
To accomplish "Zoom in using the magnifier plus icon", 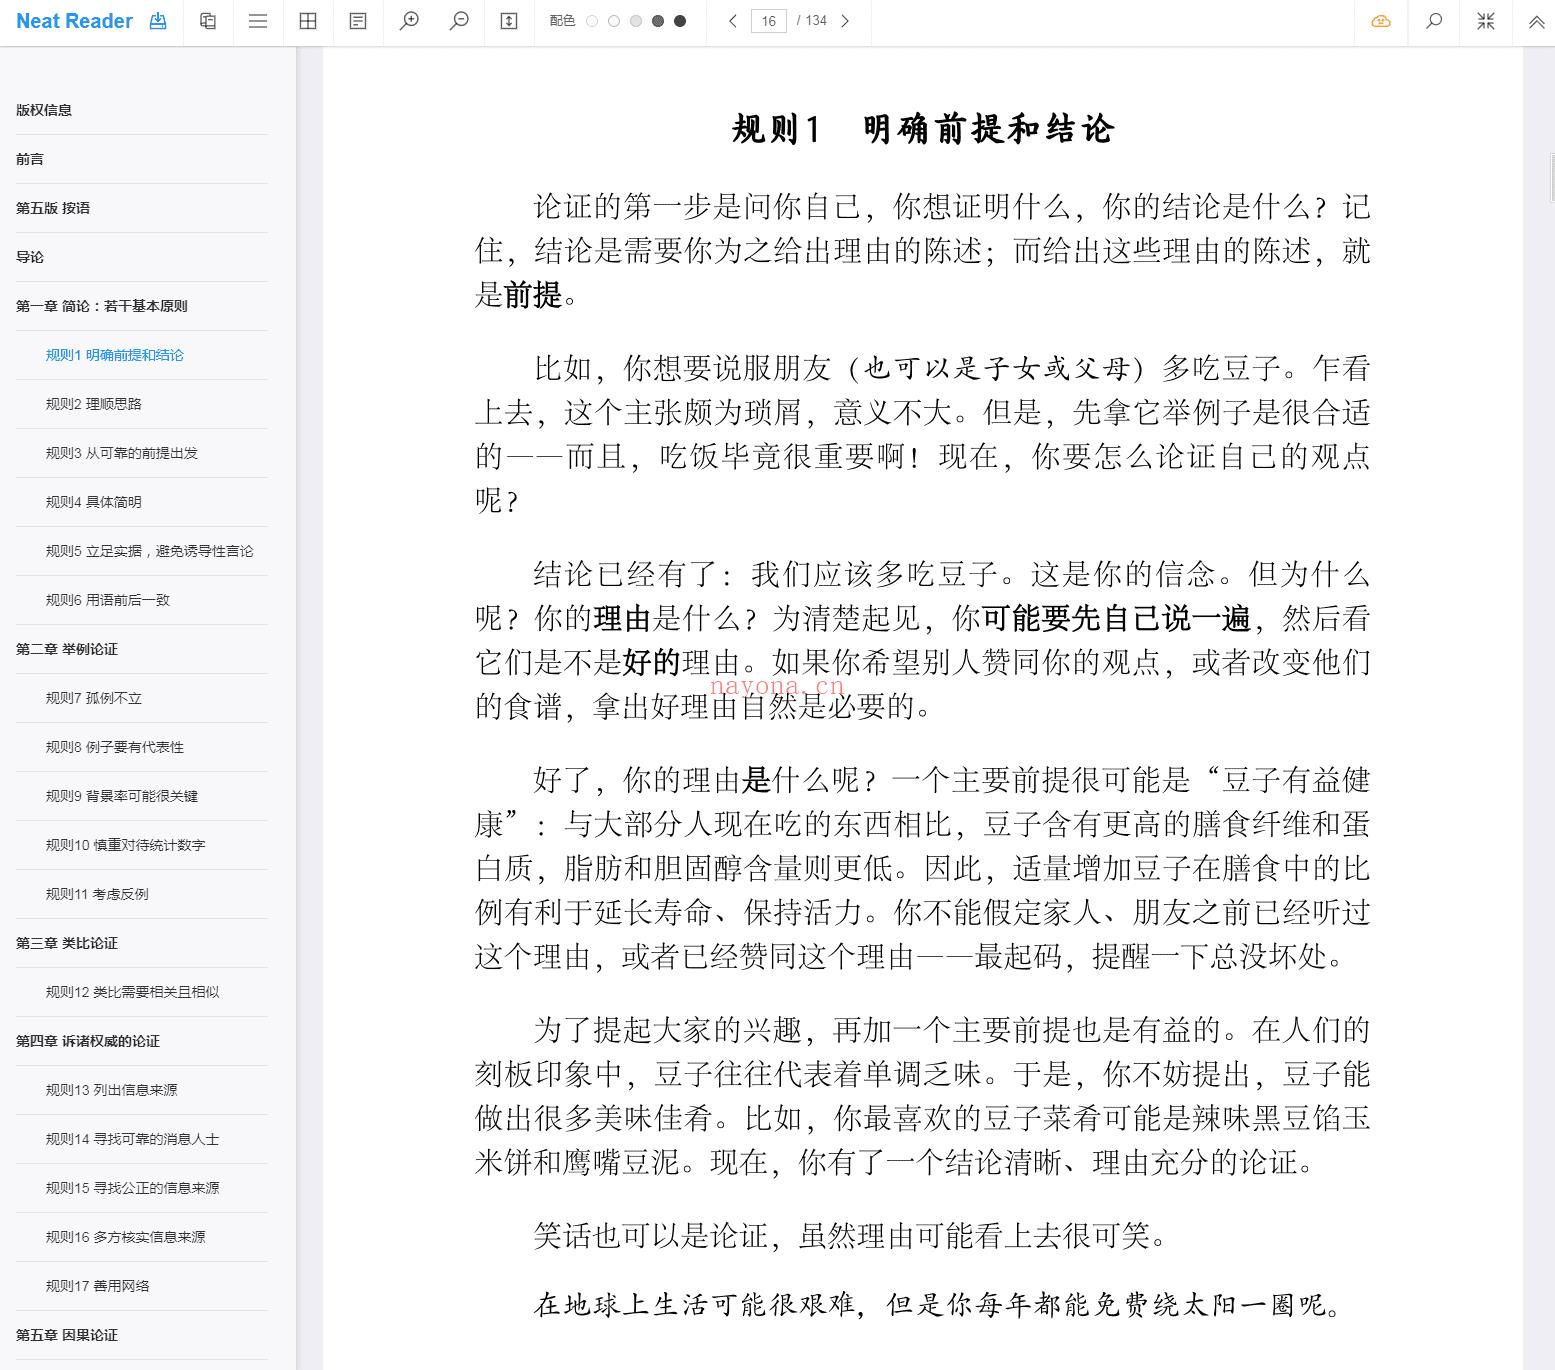I will coord(409,21).
